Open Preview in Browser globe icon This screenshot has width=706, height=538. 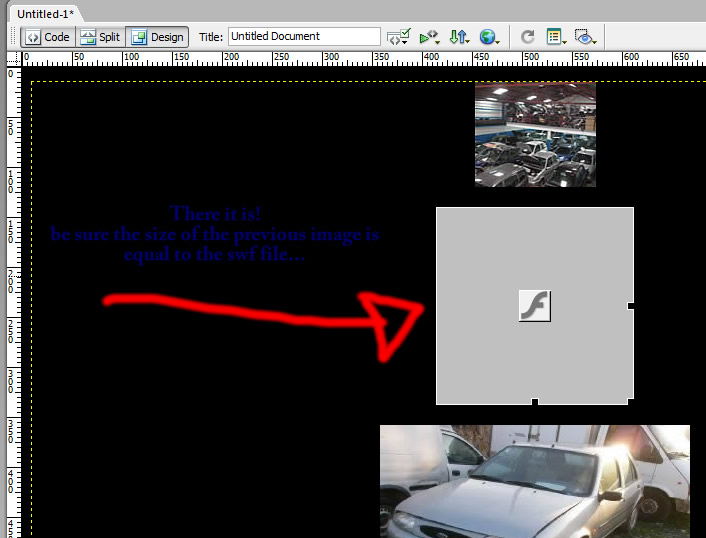click(489, 37)
